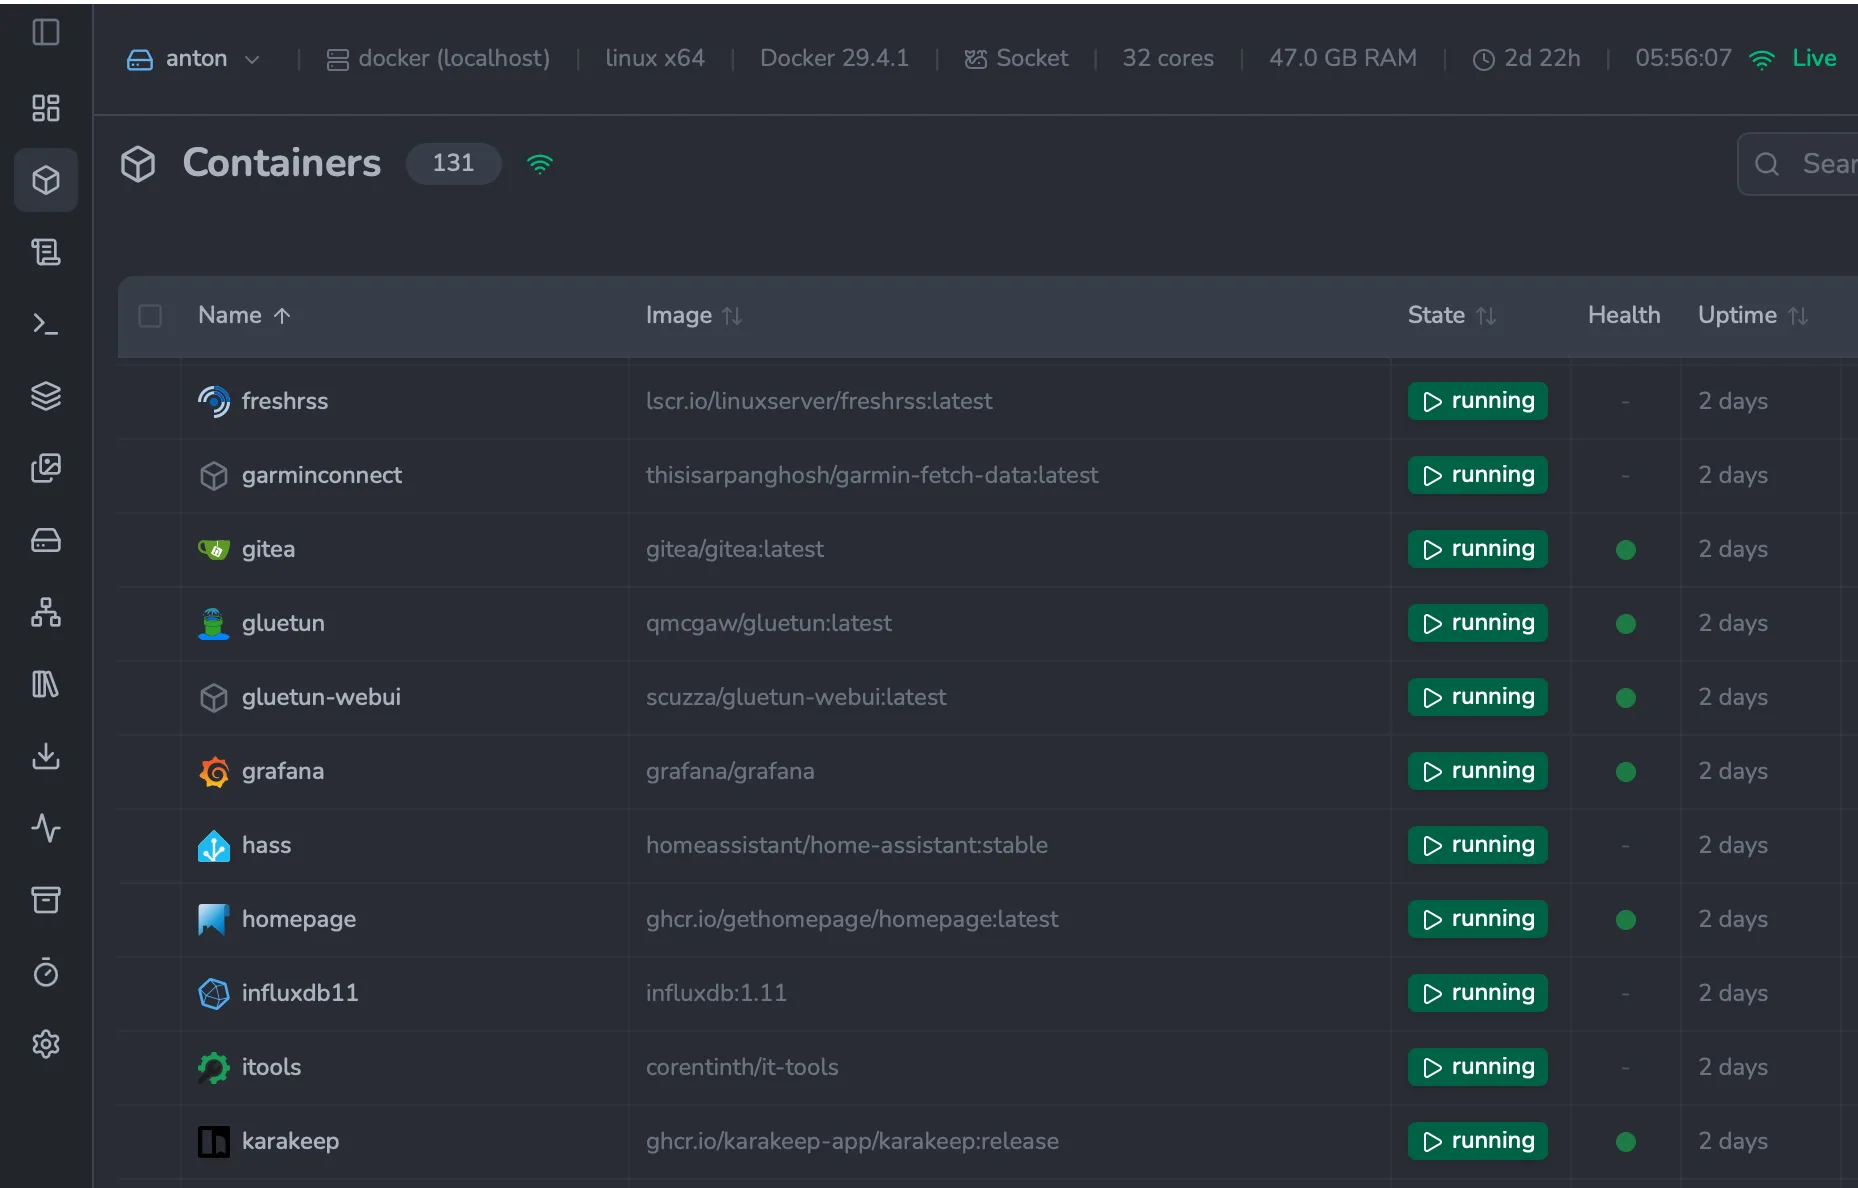
Task: Click the 32 cores label
Action: pyautogui.click(x=1168, y=58)
